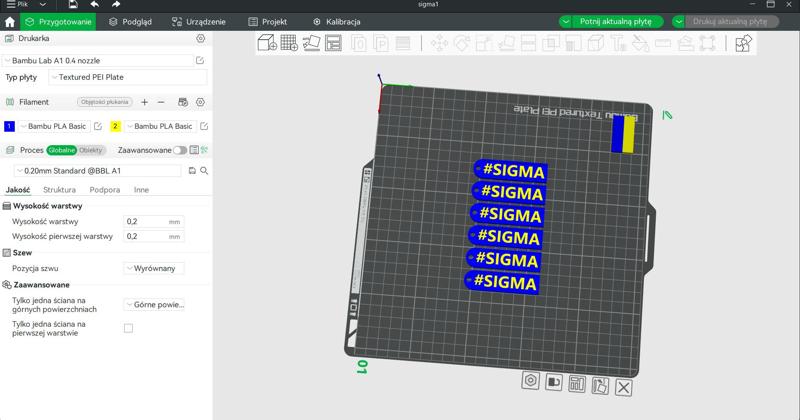Arrange all objects from the top toolbar
The width and height of the screenshot is (800, 420).
click(333, 43)
